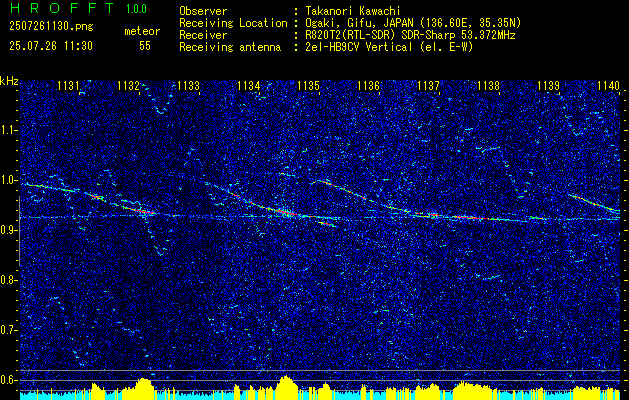Click the 1135 time marker
629x400 pixels.
tap(308, 86)
